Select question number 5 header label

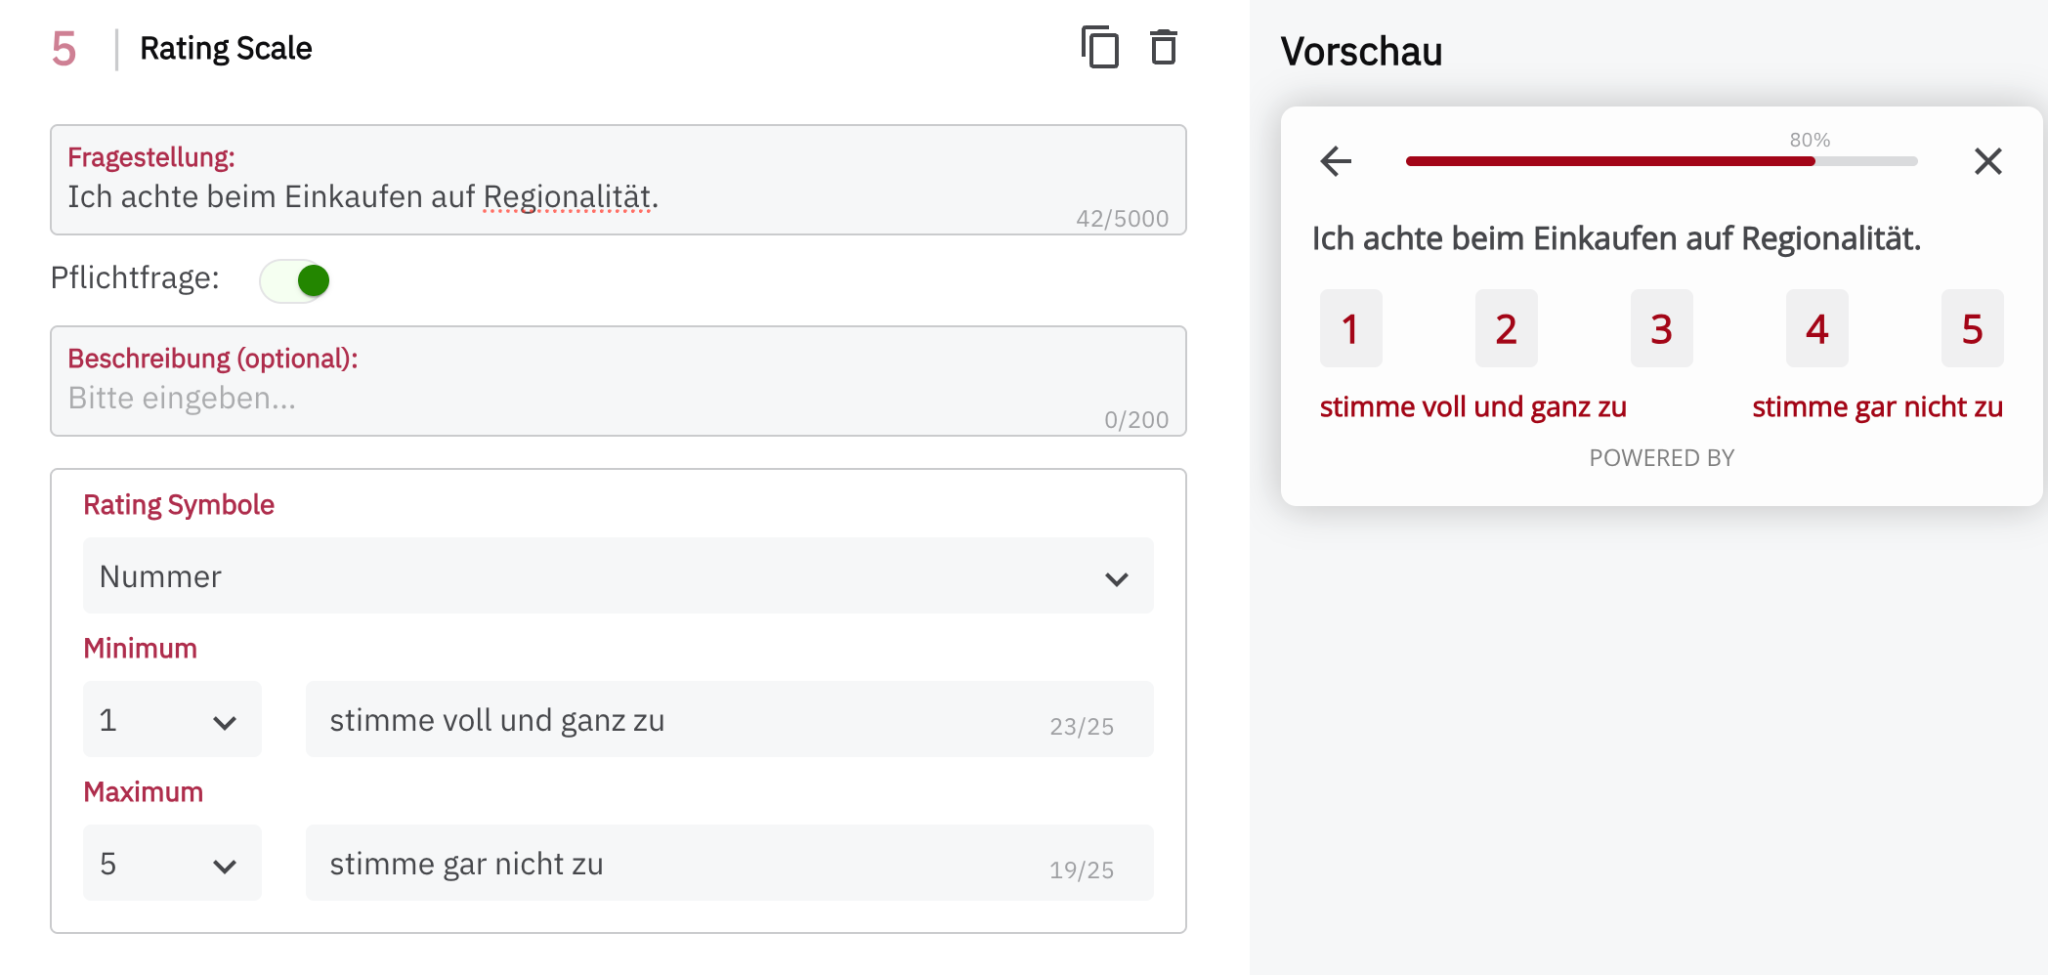63,47
